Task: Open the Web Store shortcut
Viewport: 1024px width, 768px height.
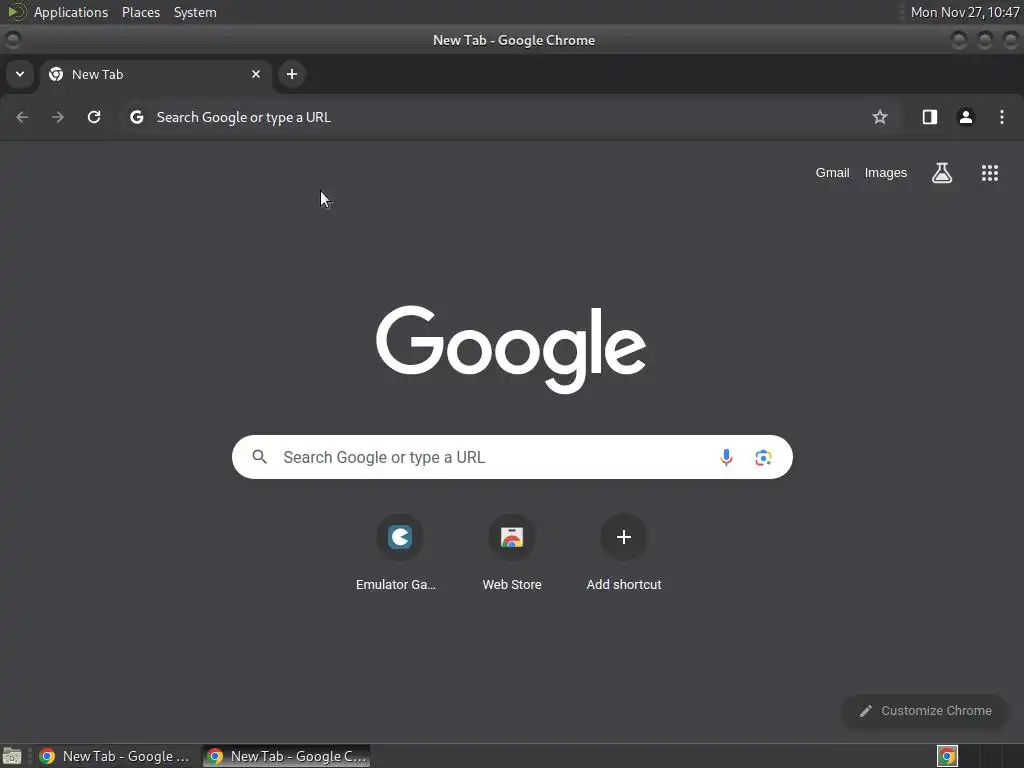Action: click(512, 552)
